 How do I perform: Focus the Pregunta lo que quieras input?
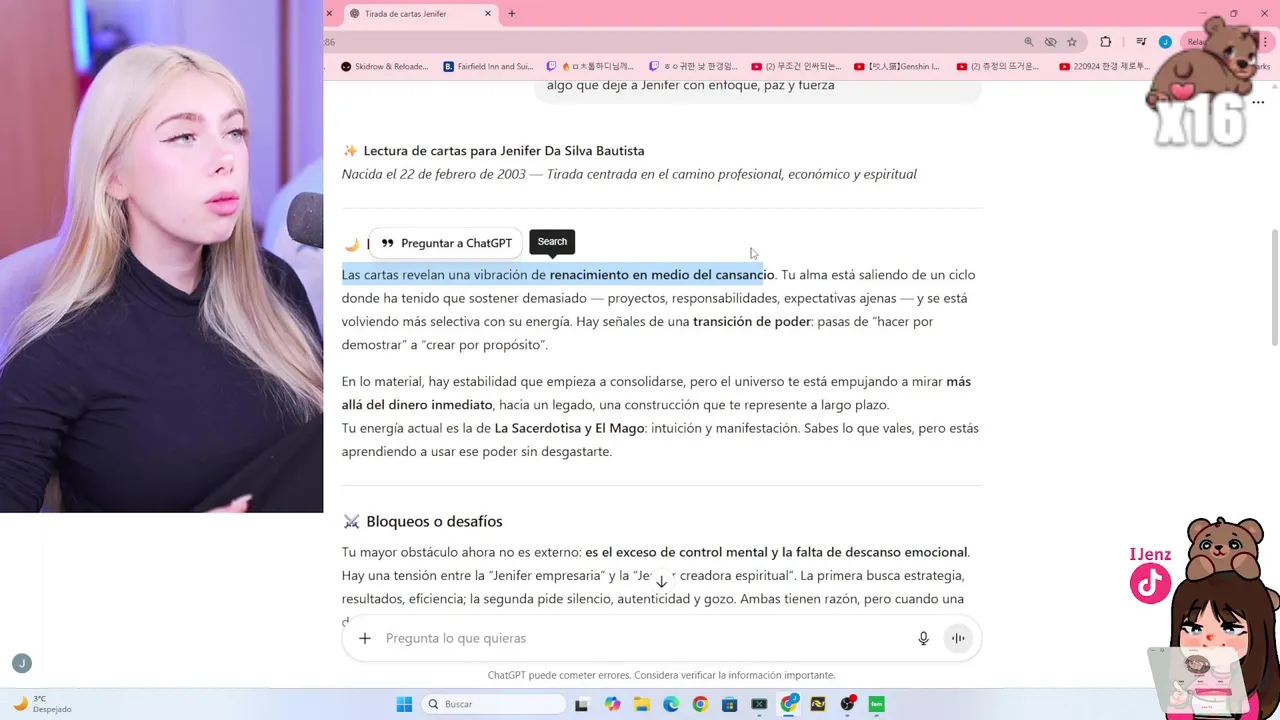coord(640,638)
